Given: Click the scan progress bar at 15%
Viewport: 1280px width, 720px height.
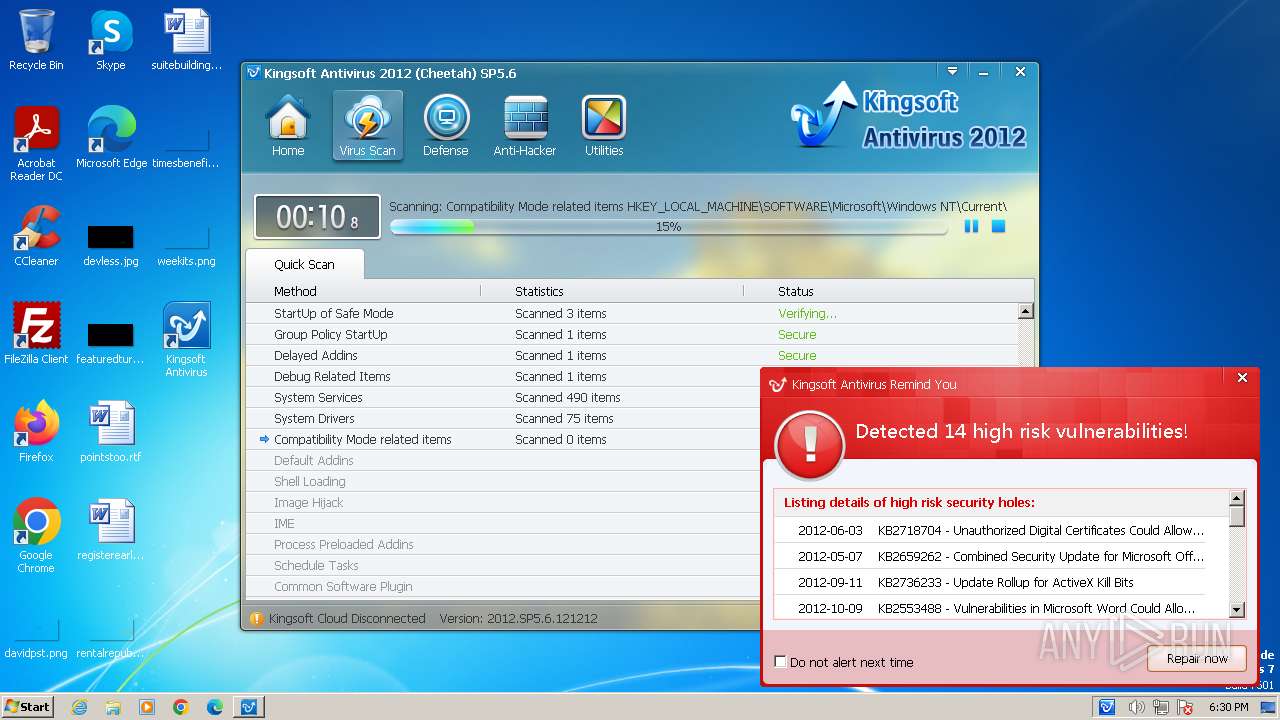Looking at the screenshot, I should coord(668,227).
